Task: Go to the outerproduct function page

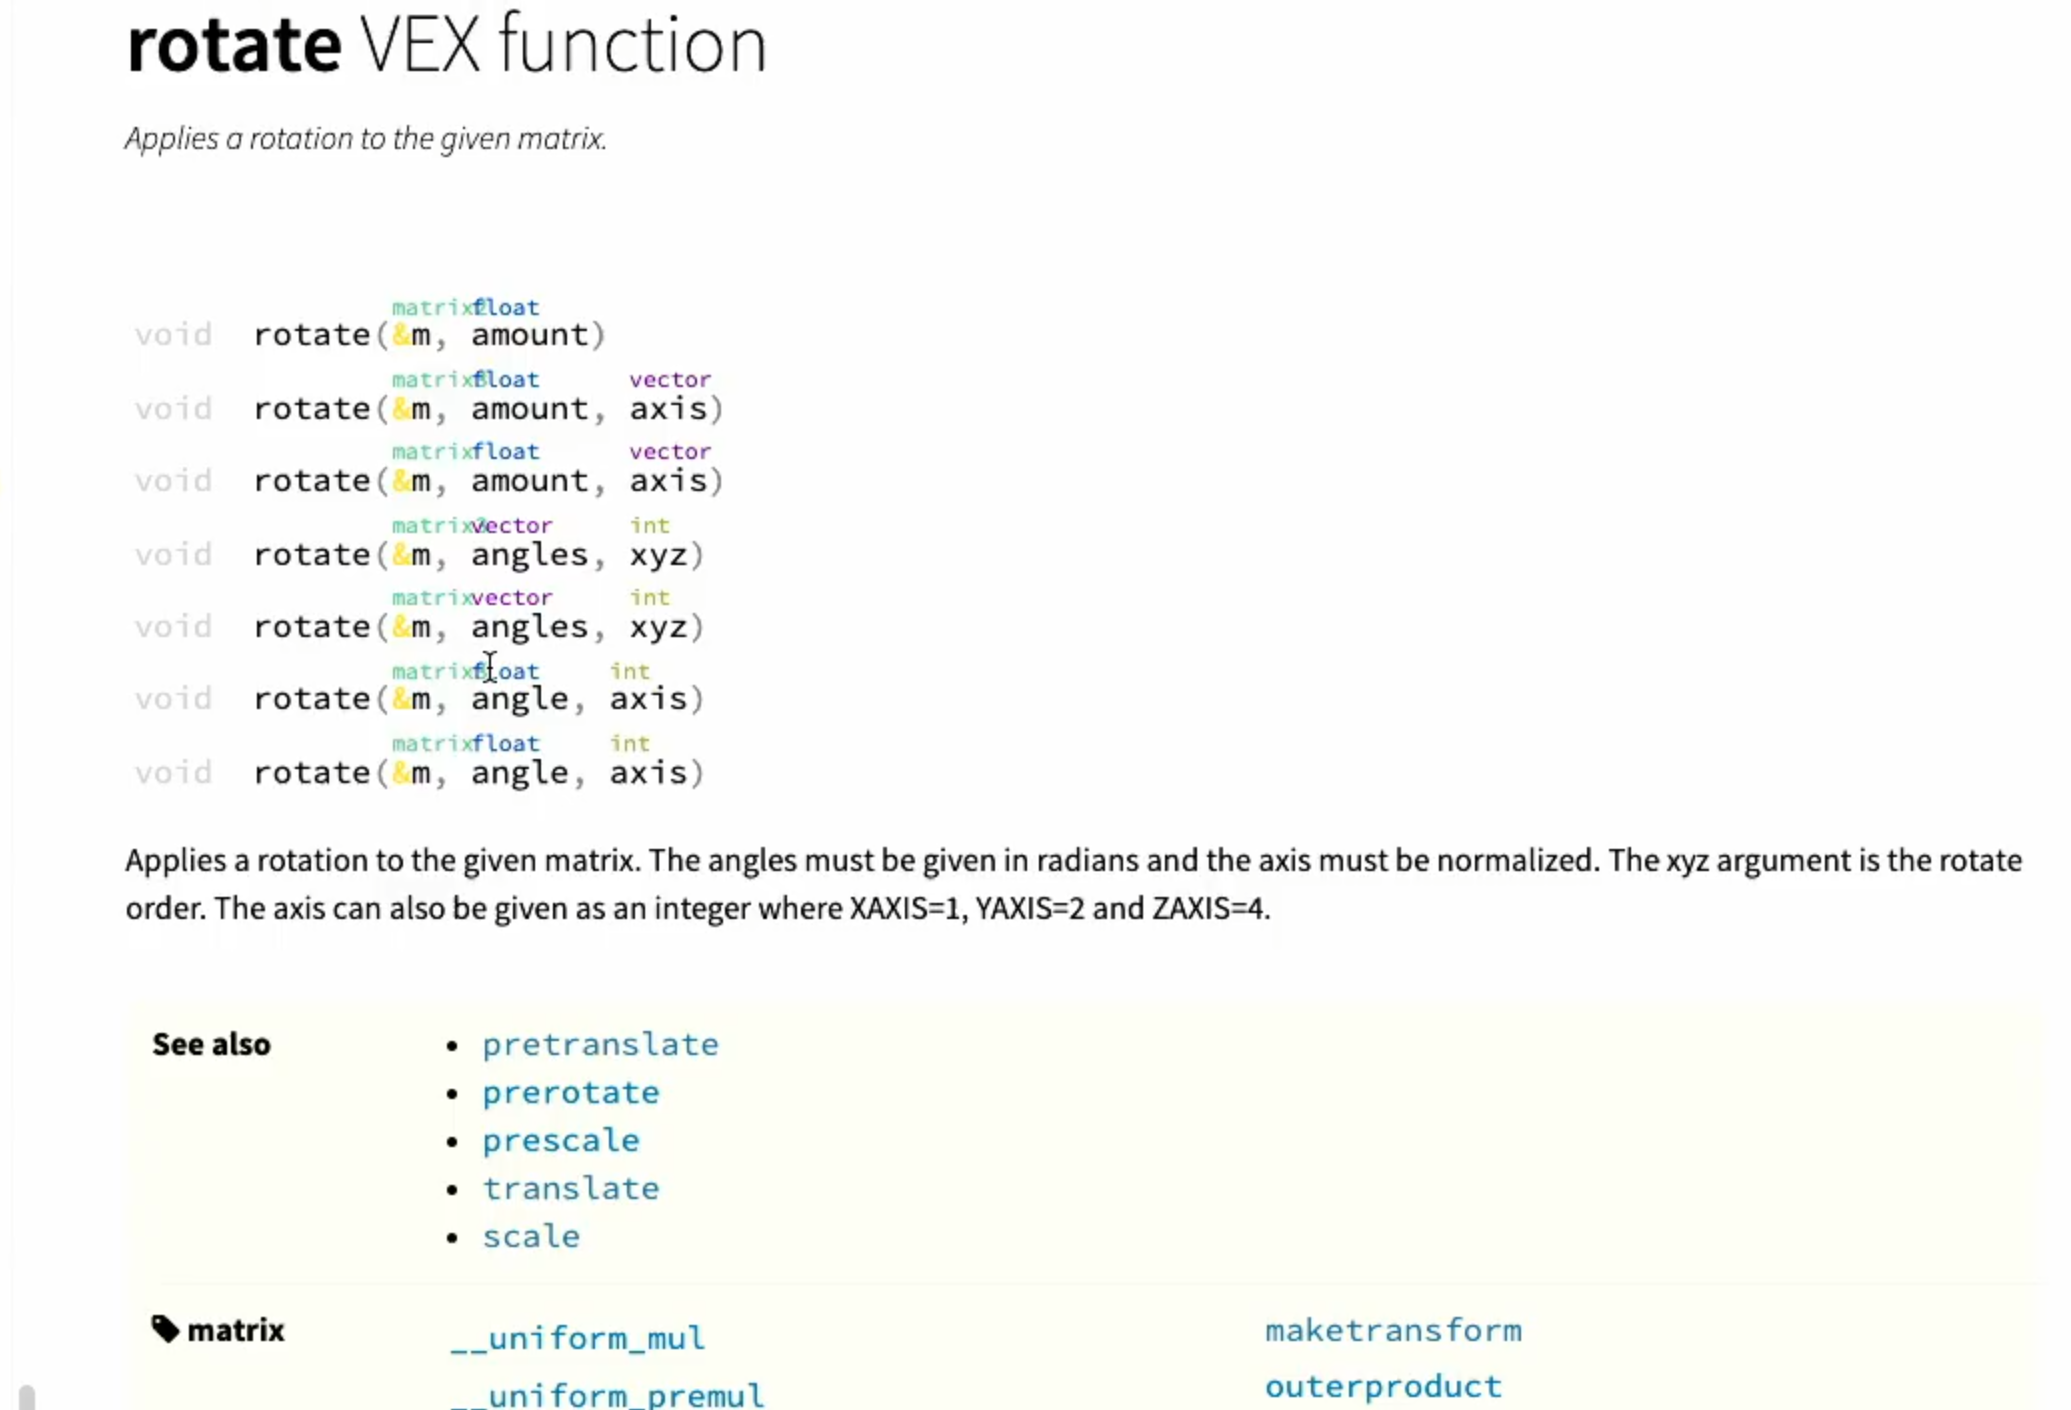Action: 1383,1386
